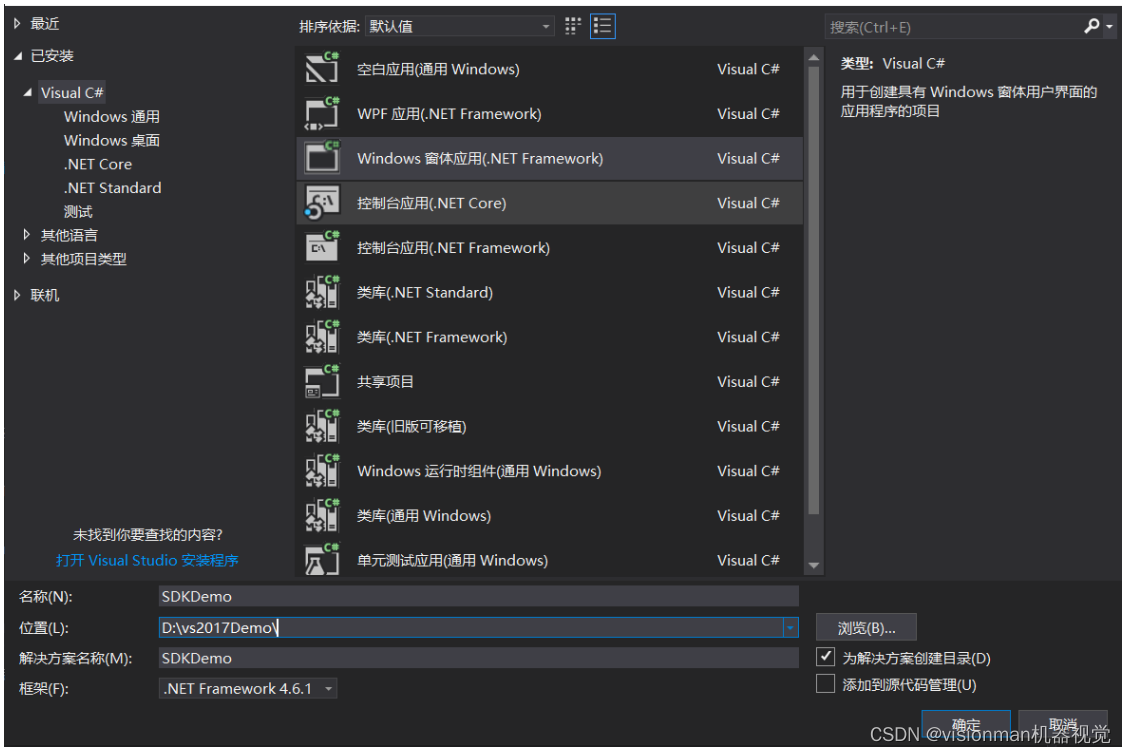Select WPF 应用(.NET Framework) row text

click(448, 114)
